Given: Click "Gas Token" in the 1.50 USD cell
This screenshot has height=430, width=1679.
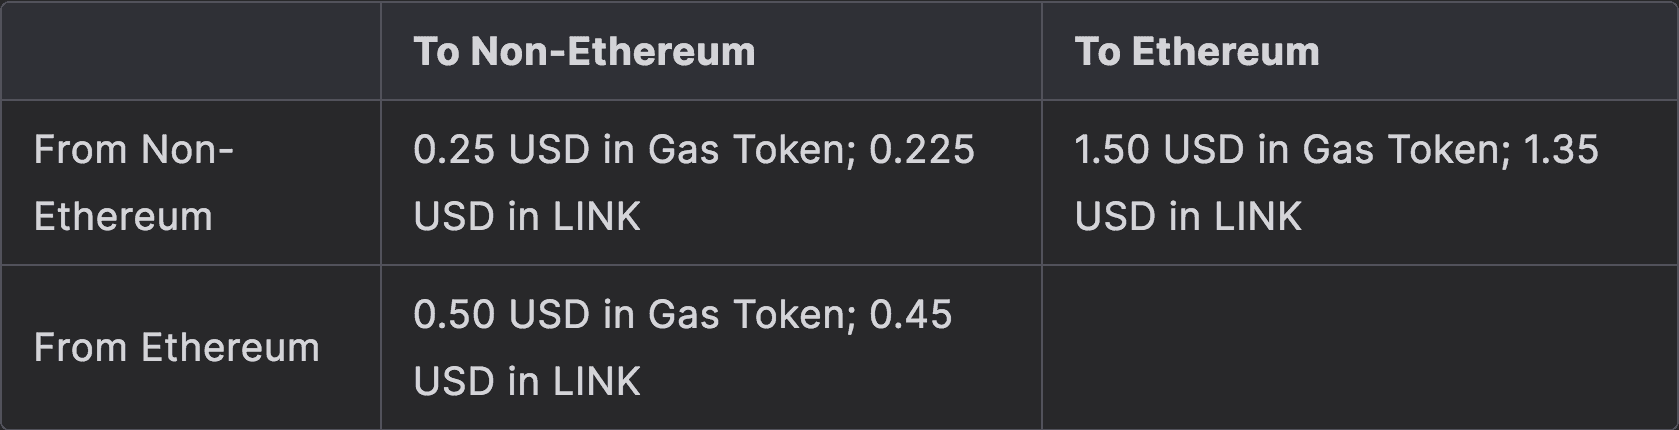Looking at the screenshot, I should click(x=1406, y=150).
